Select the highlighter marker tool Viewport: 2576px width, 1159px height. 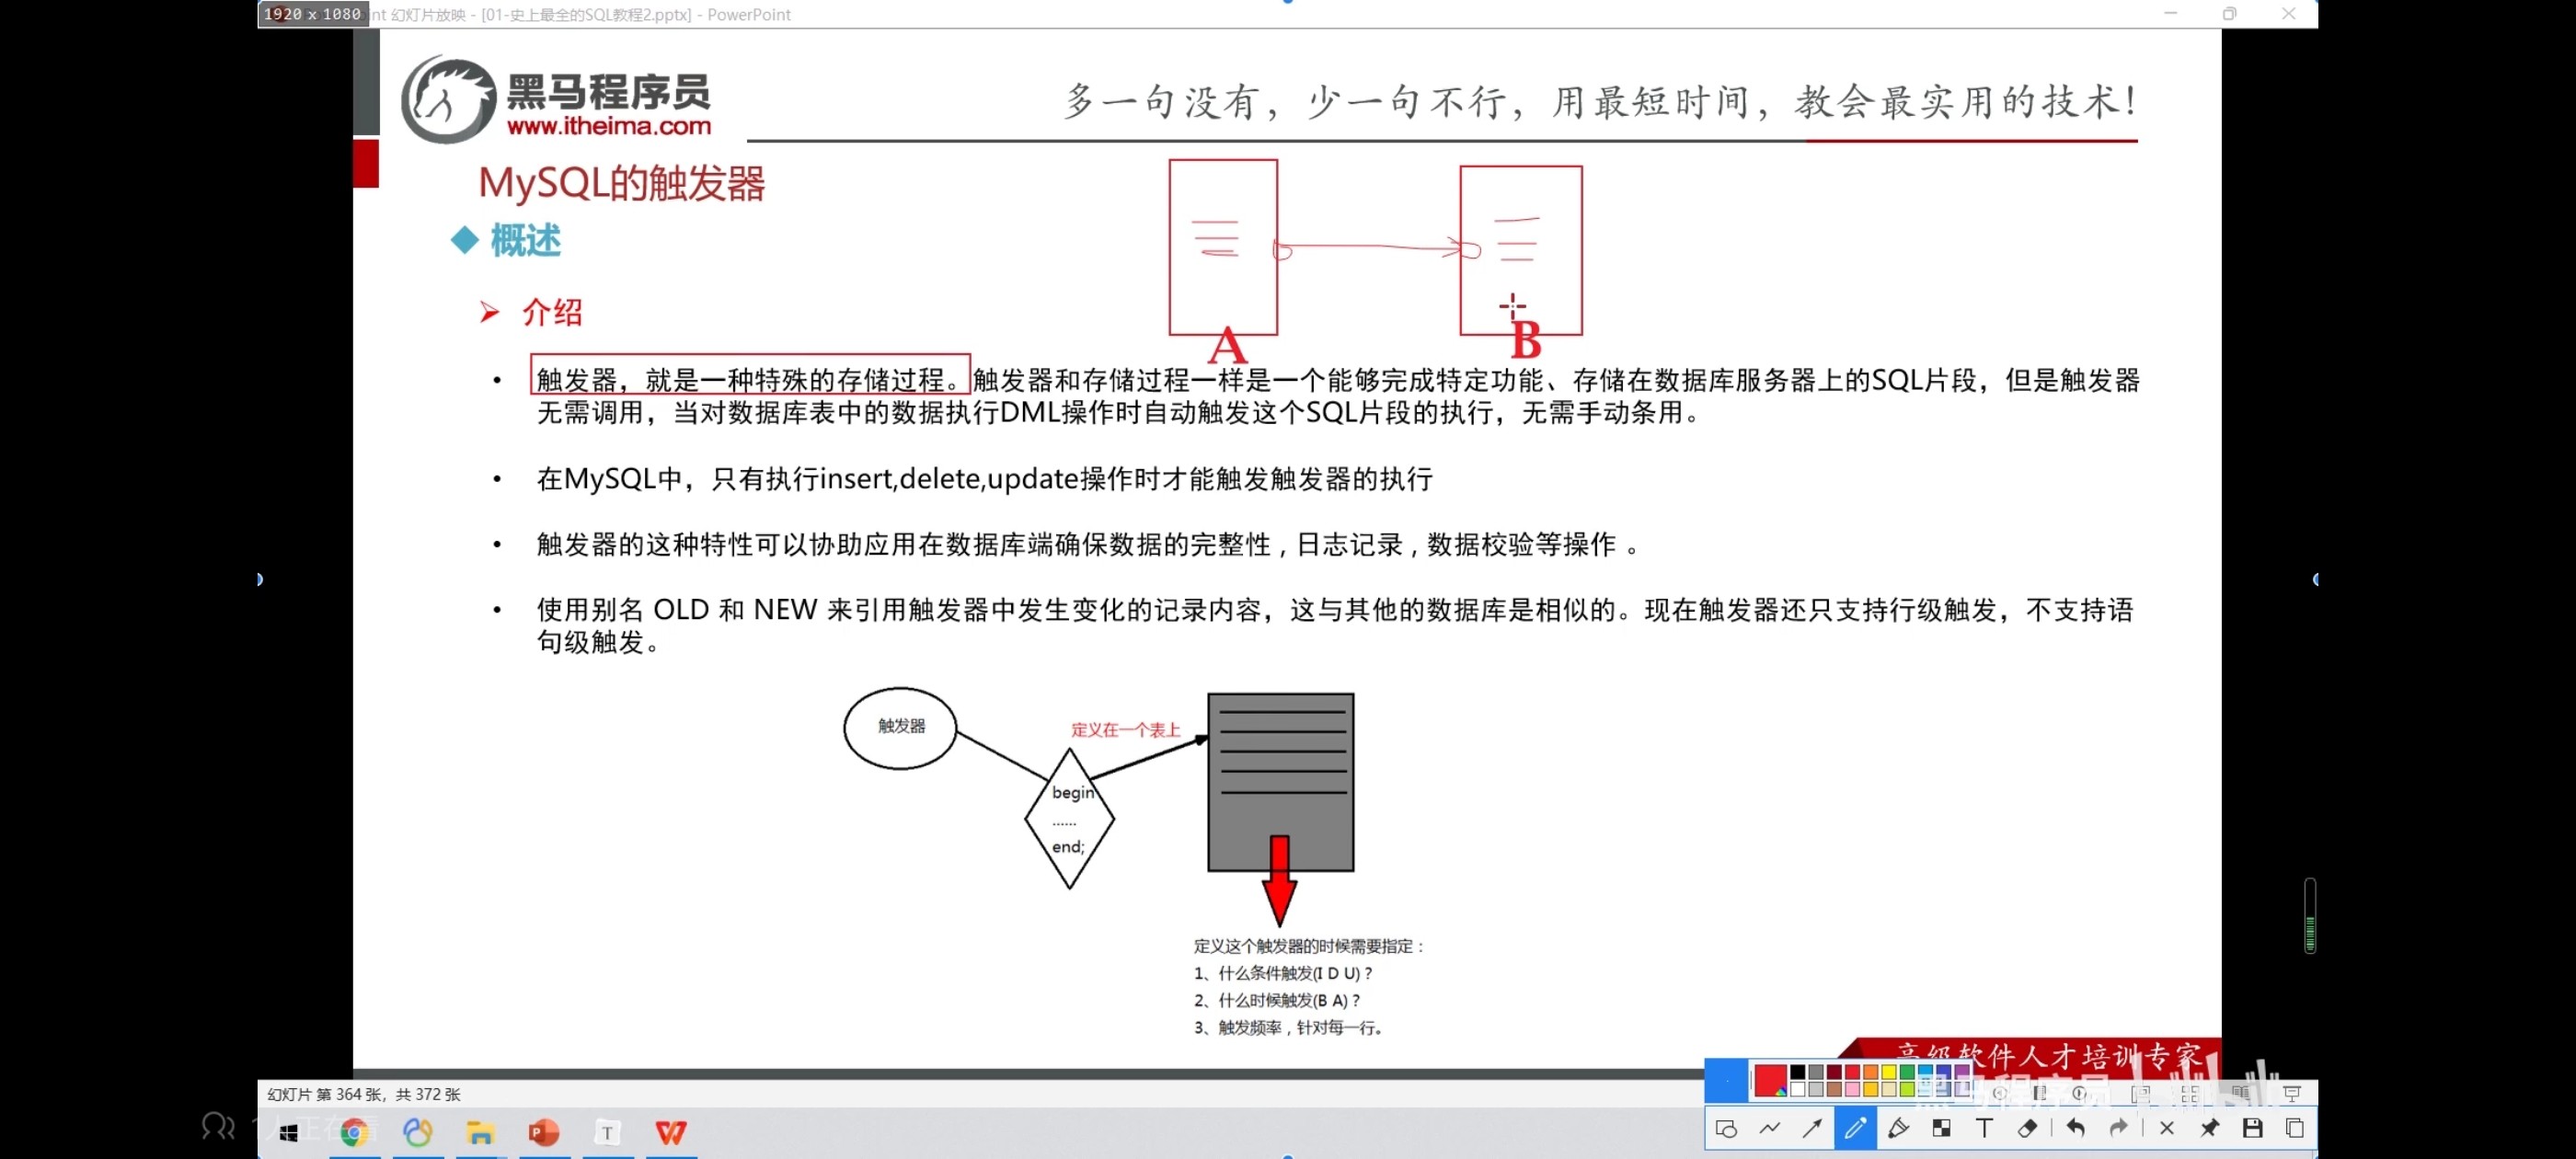[1898, 1129]
